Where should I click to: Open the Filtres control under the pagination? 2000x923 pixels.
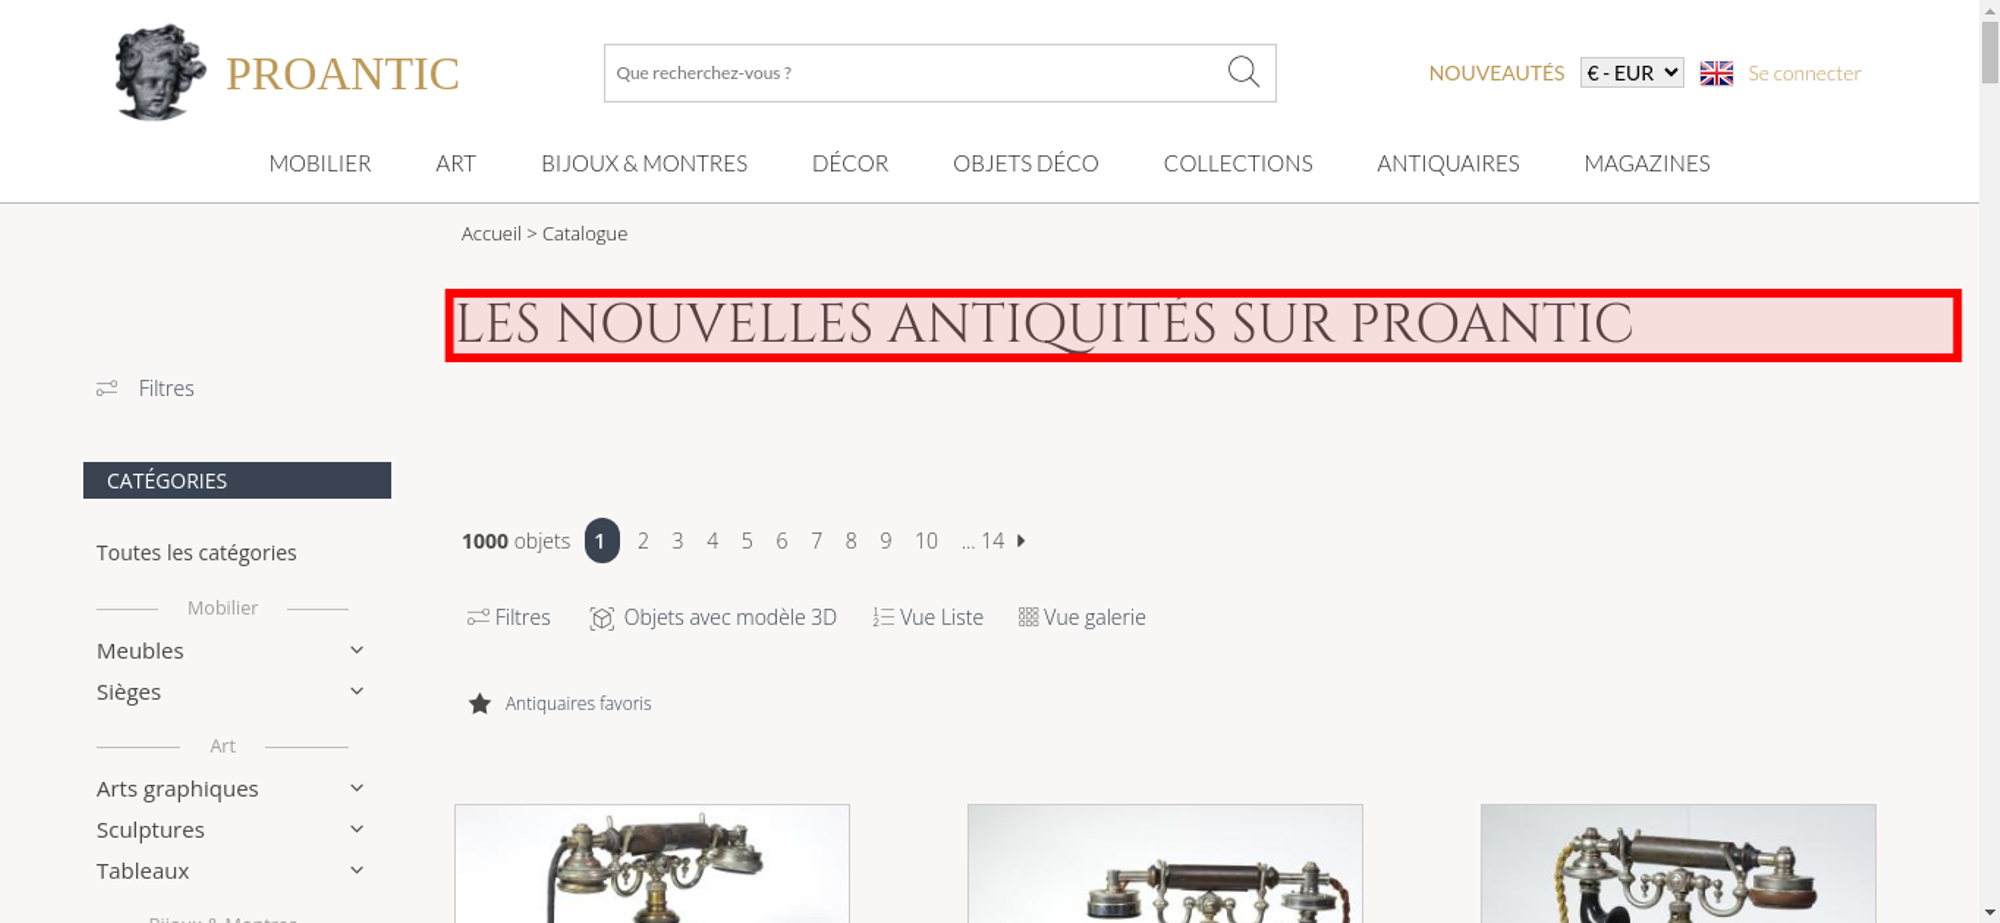pyautogui.click(x=509, y=618)
